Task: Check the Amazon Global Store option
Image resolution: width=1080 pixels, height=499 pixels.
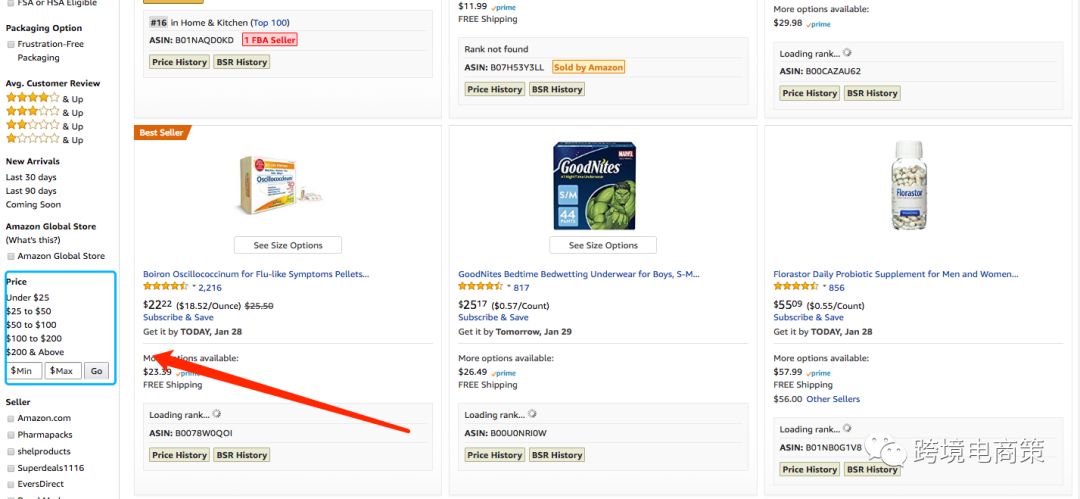Action: tap(11, 256)
